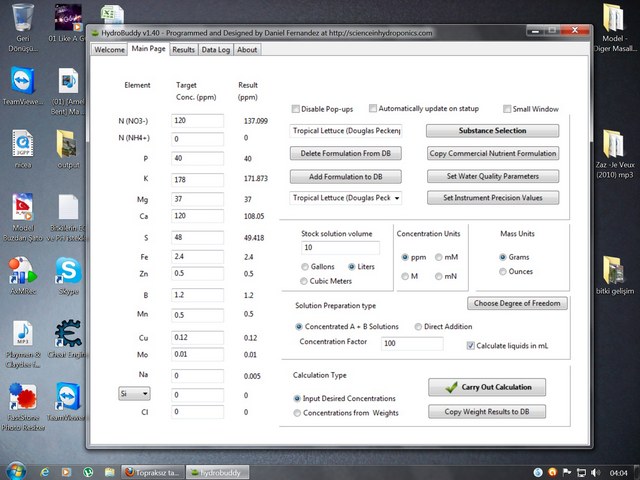Choose mM concentration units

pos(438,257)
